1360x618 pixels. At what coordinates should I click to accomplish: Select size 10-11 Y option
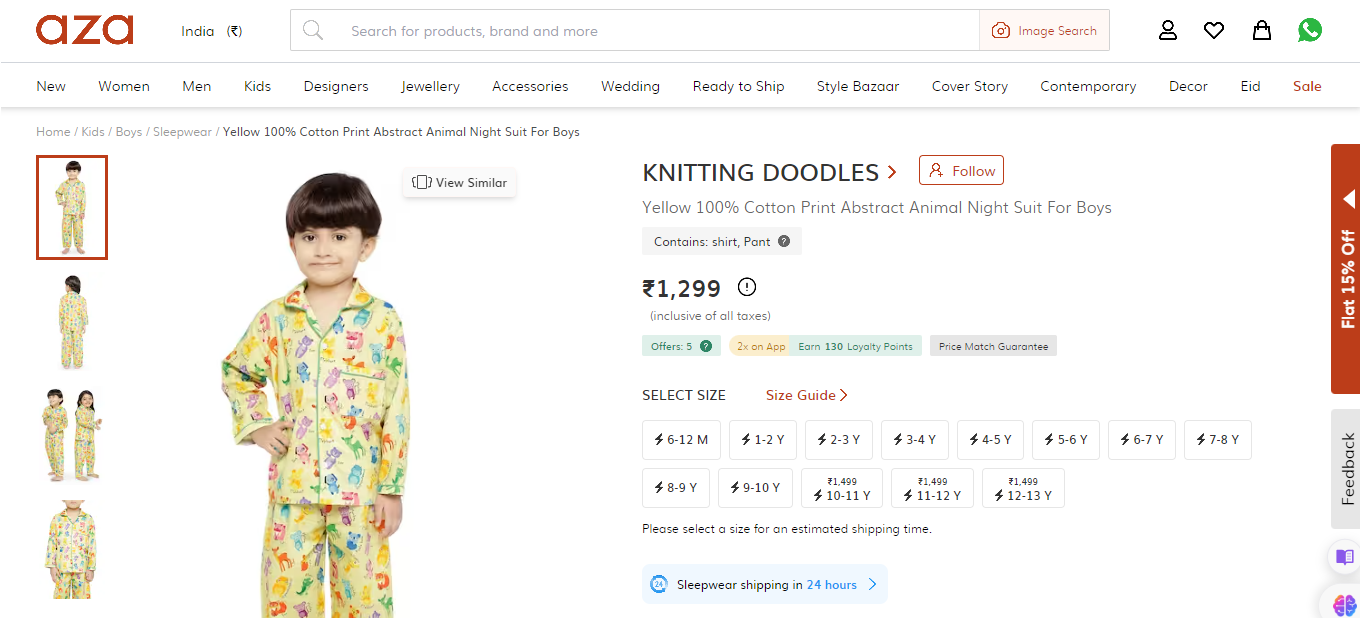click(842, 489)
